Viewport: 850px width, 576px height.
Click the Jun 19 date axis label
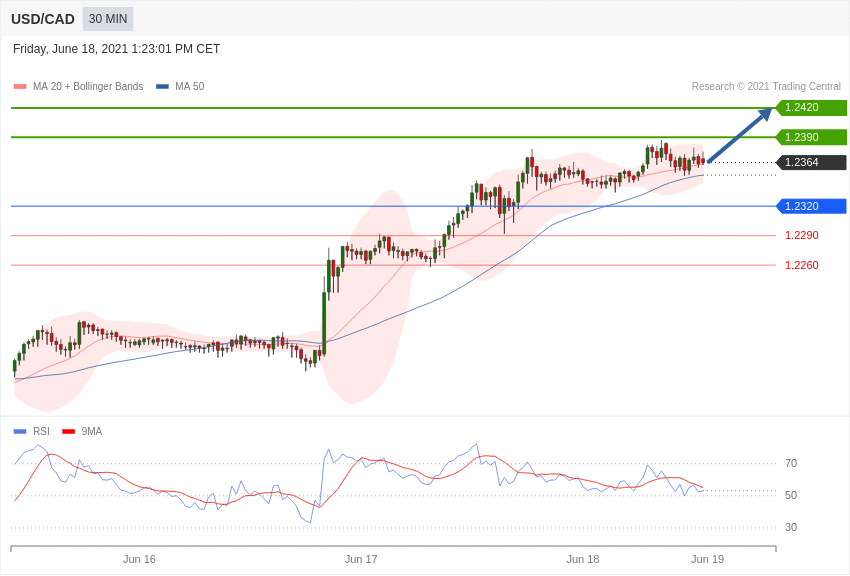click(707, 559)
